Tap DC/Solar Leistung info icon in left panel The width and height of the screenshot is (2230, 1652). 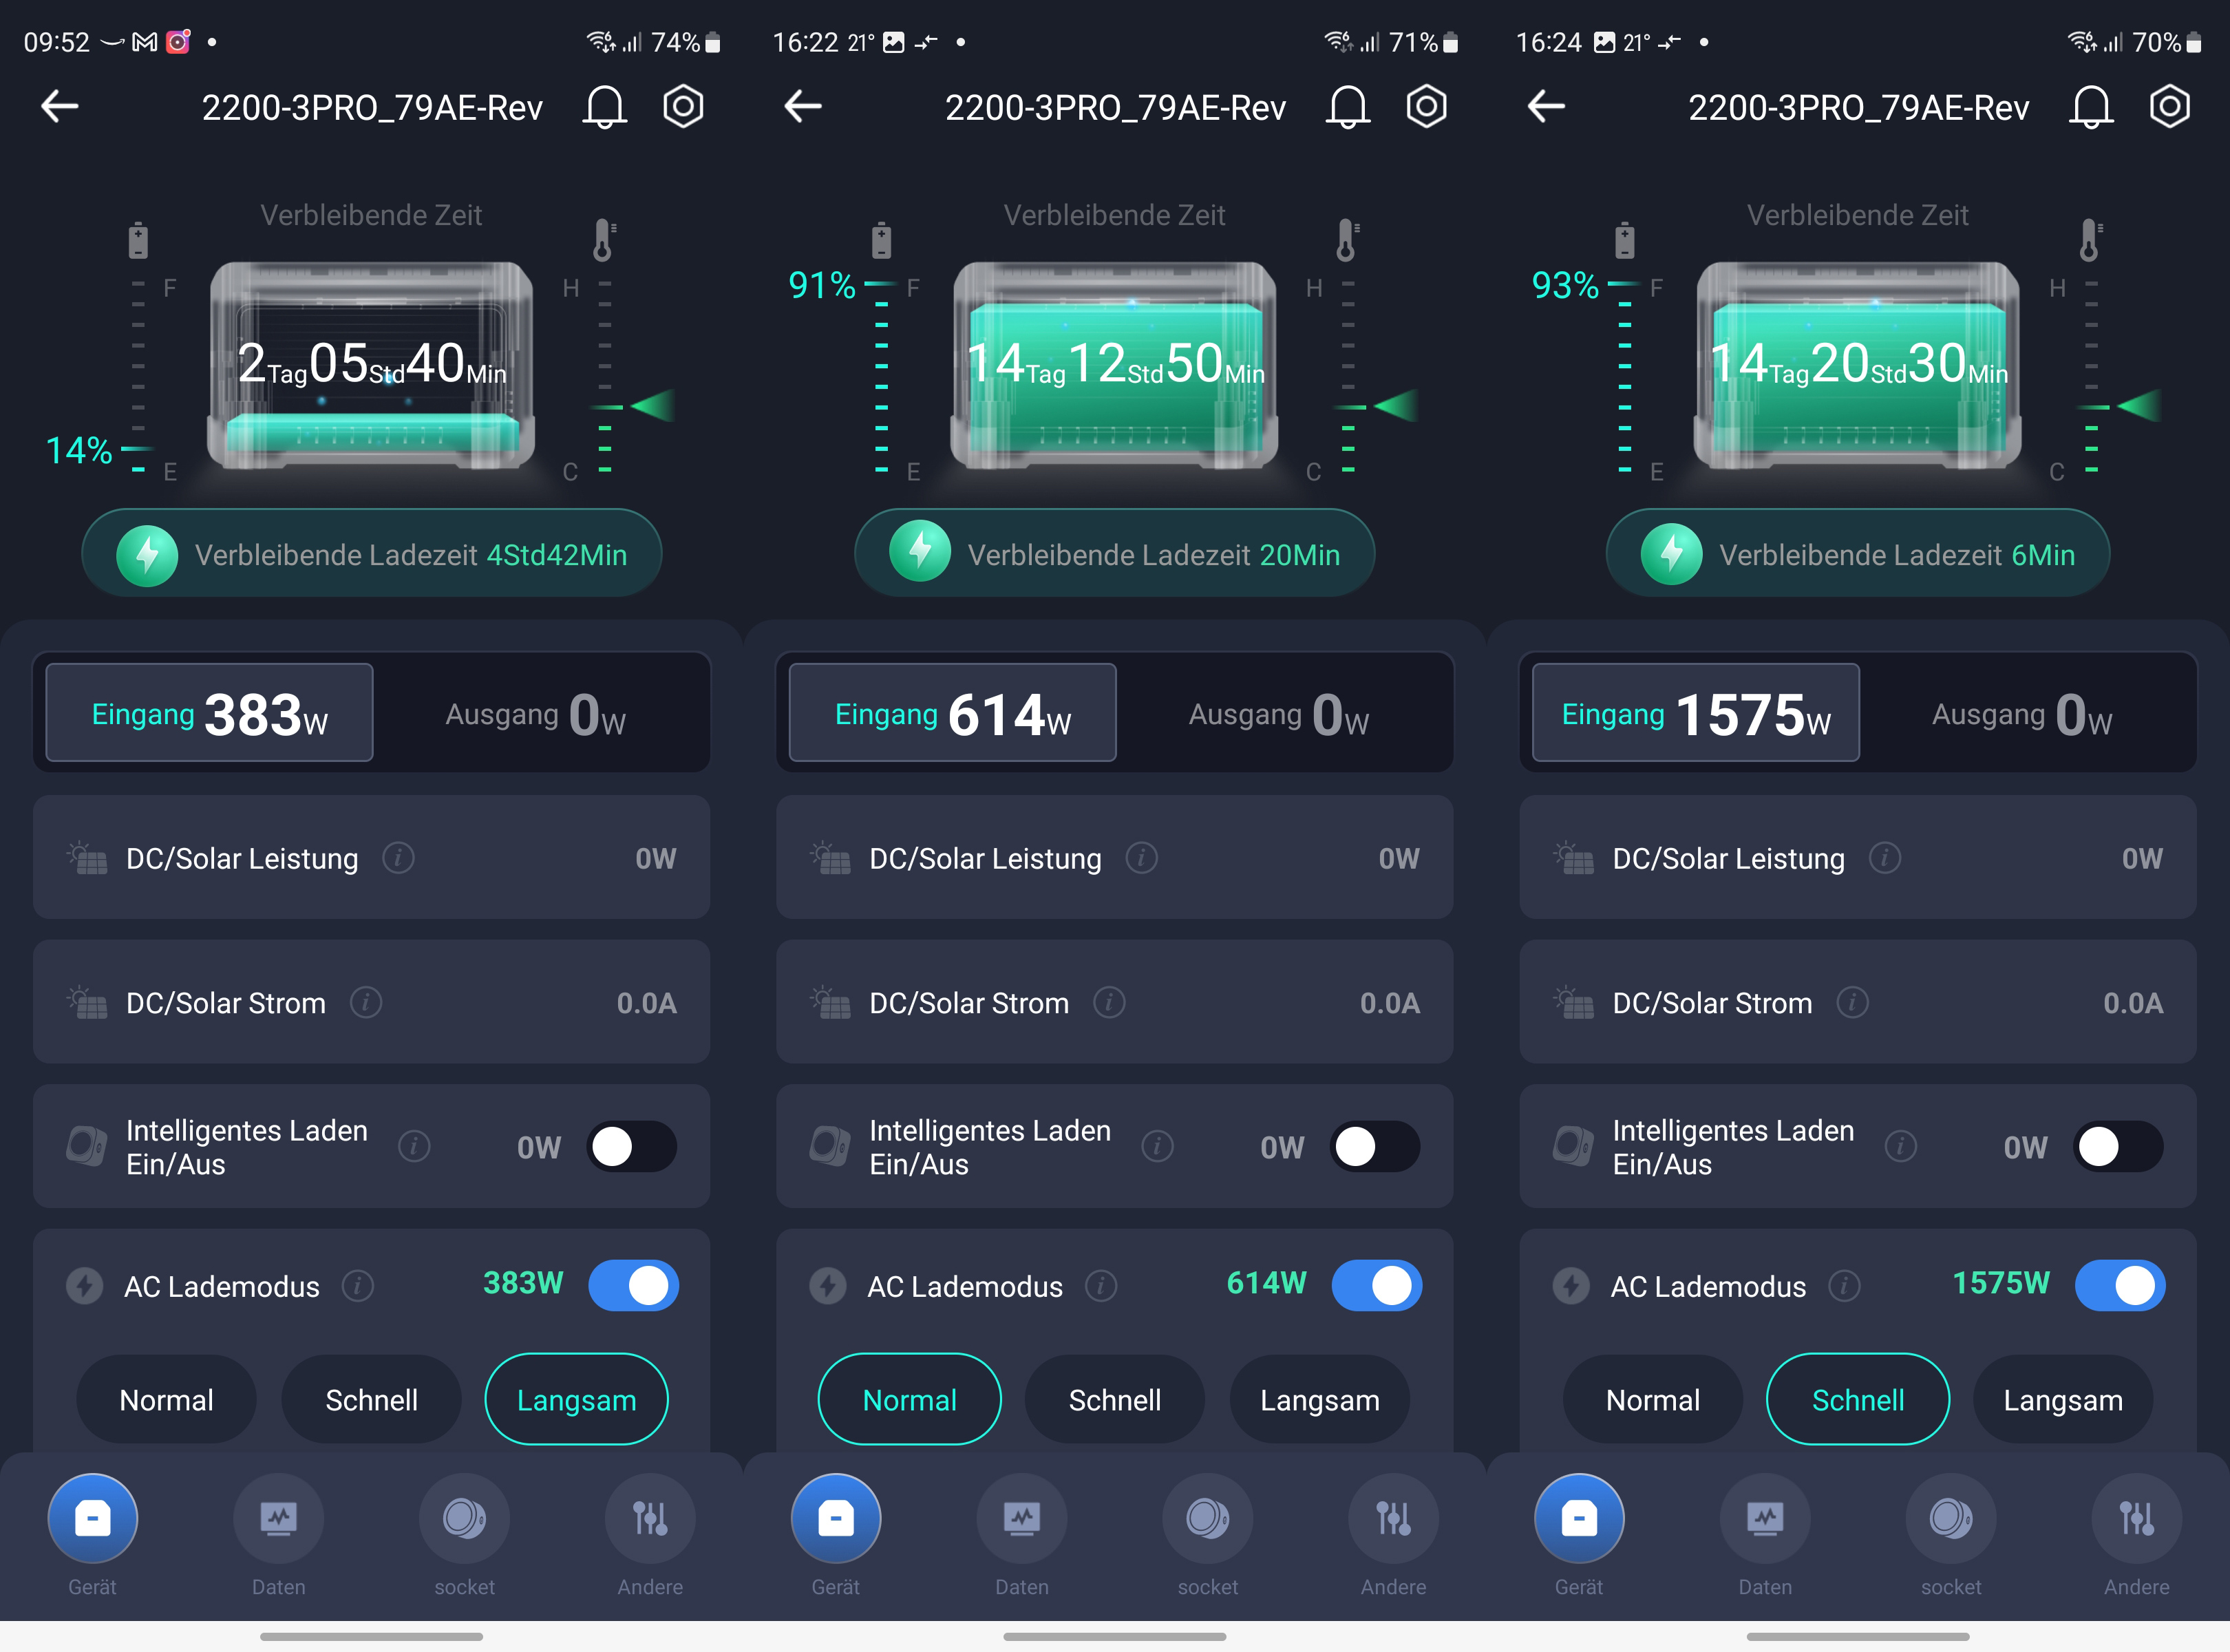398,858
